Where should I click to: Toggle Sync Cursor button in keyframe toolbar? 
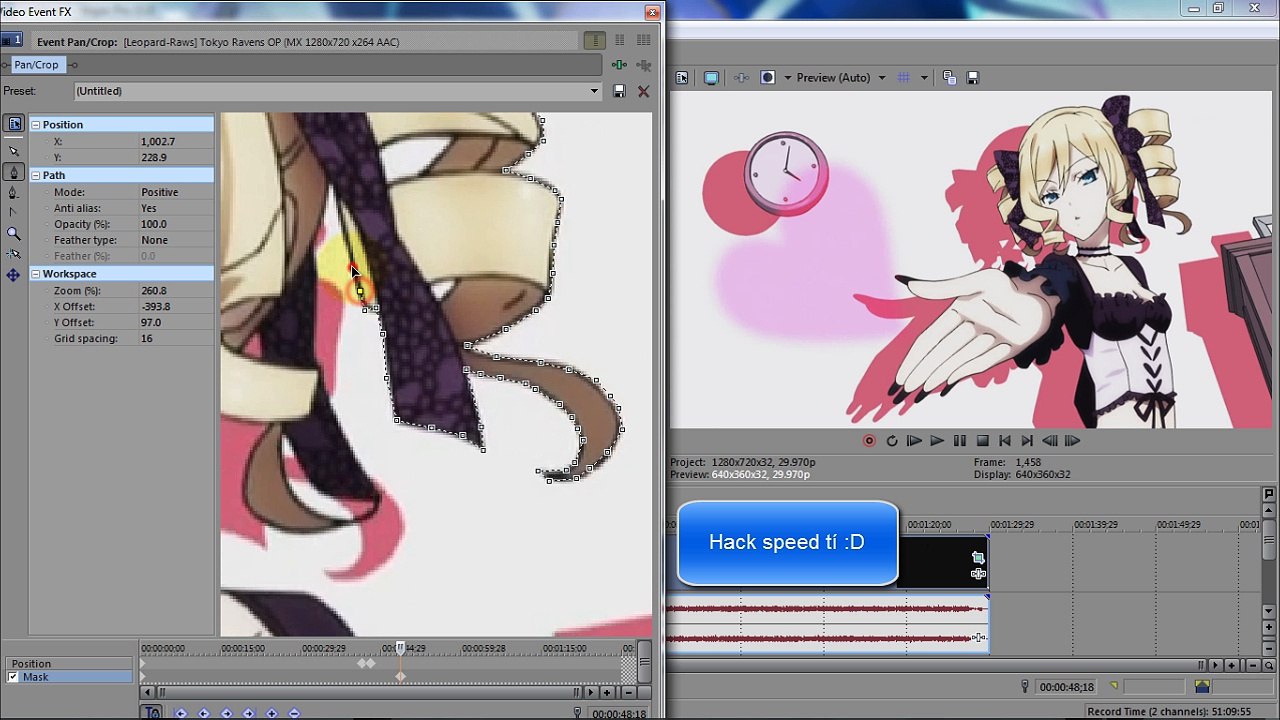152,712
